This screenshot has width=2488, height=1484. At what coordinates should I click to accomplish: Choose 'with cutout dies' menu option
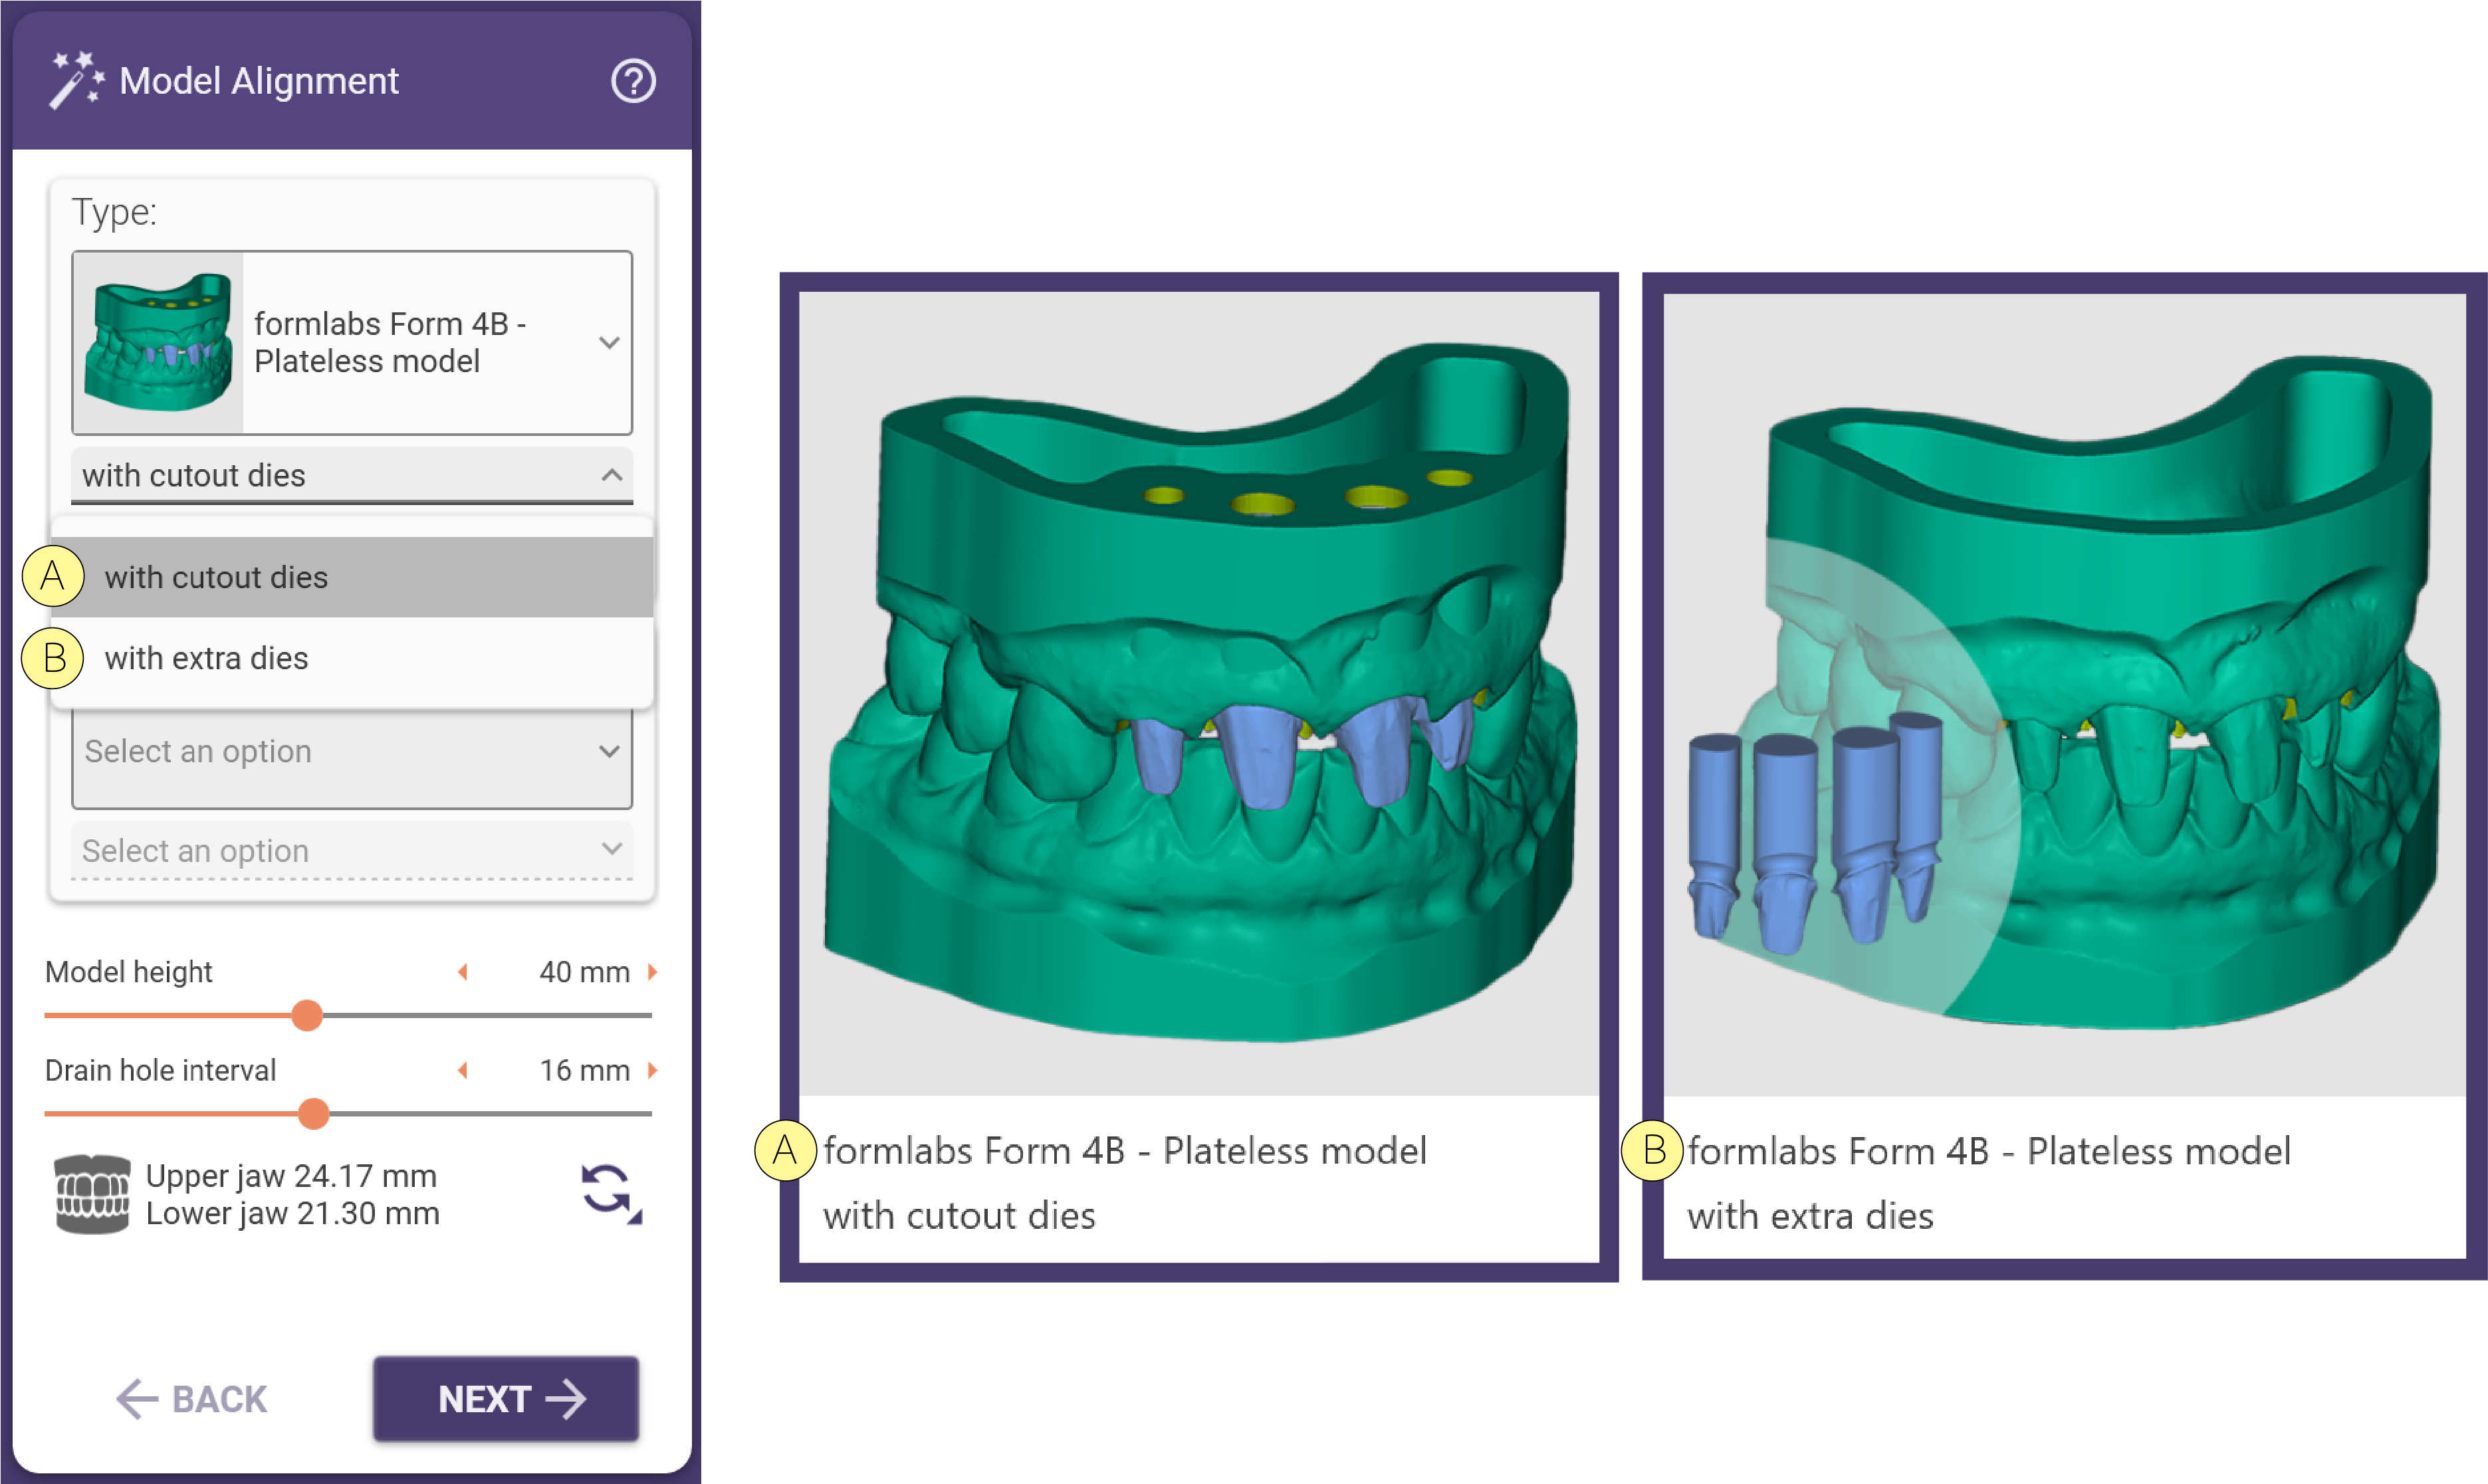tap(352, 577)
